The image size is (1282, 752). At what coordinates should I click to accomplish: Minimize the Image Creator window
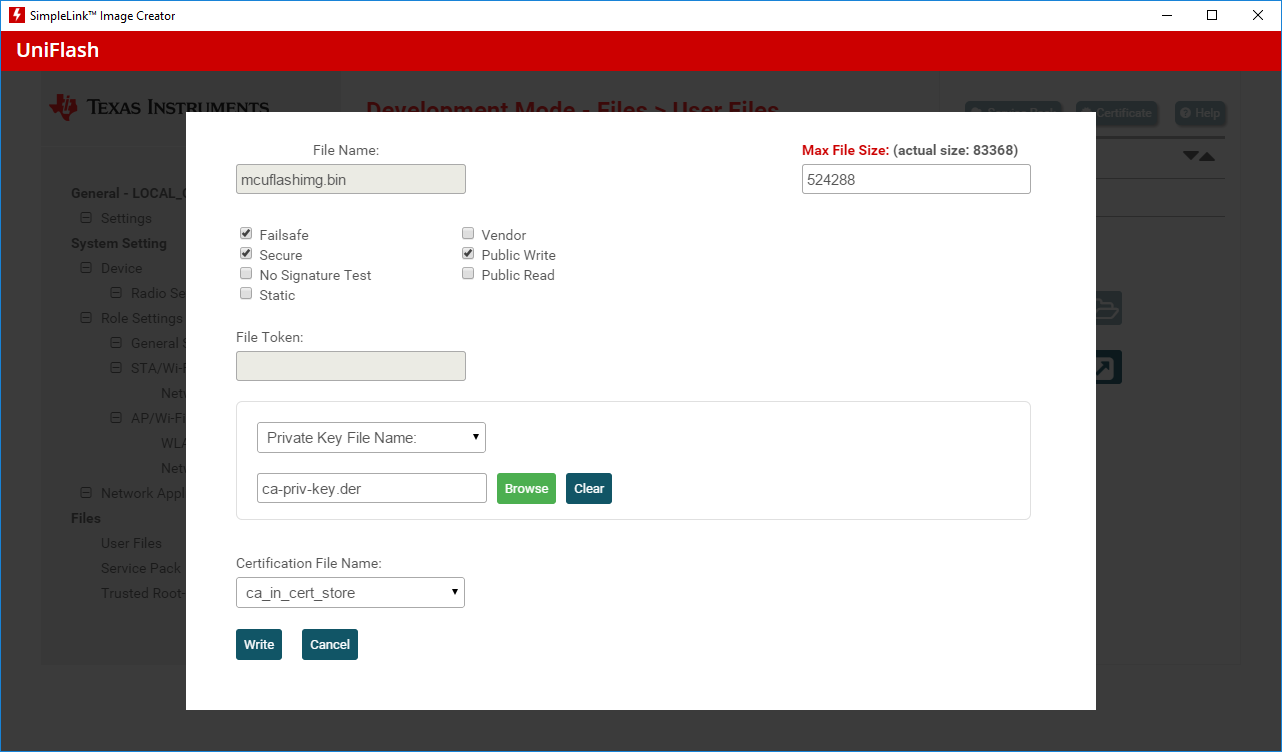point(1166,15)
